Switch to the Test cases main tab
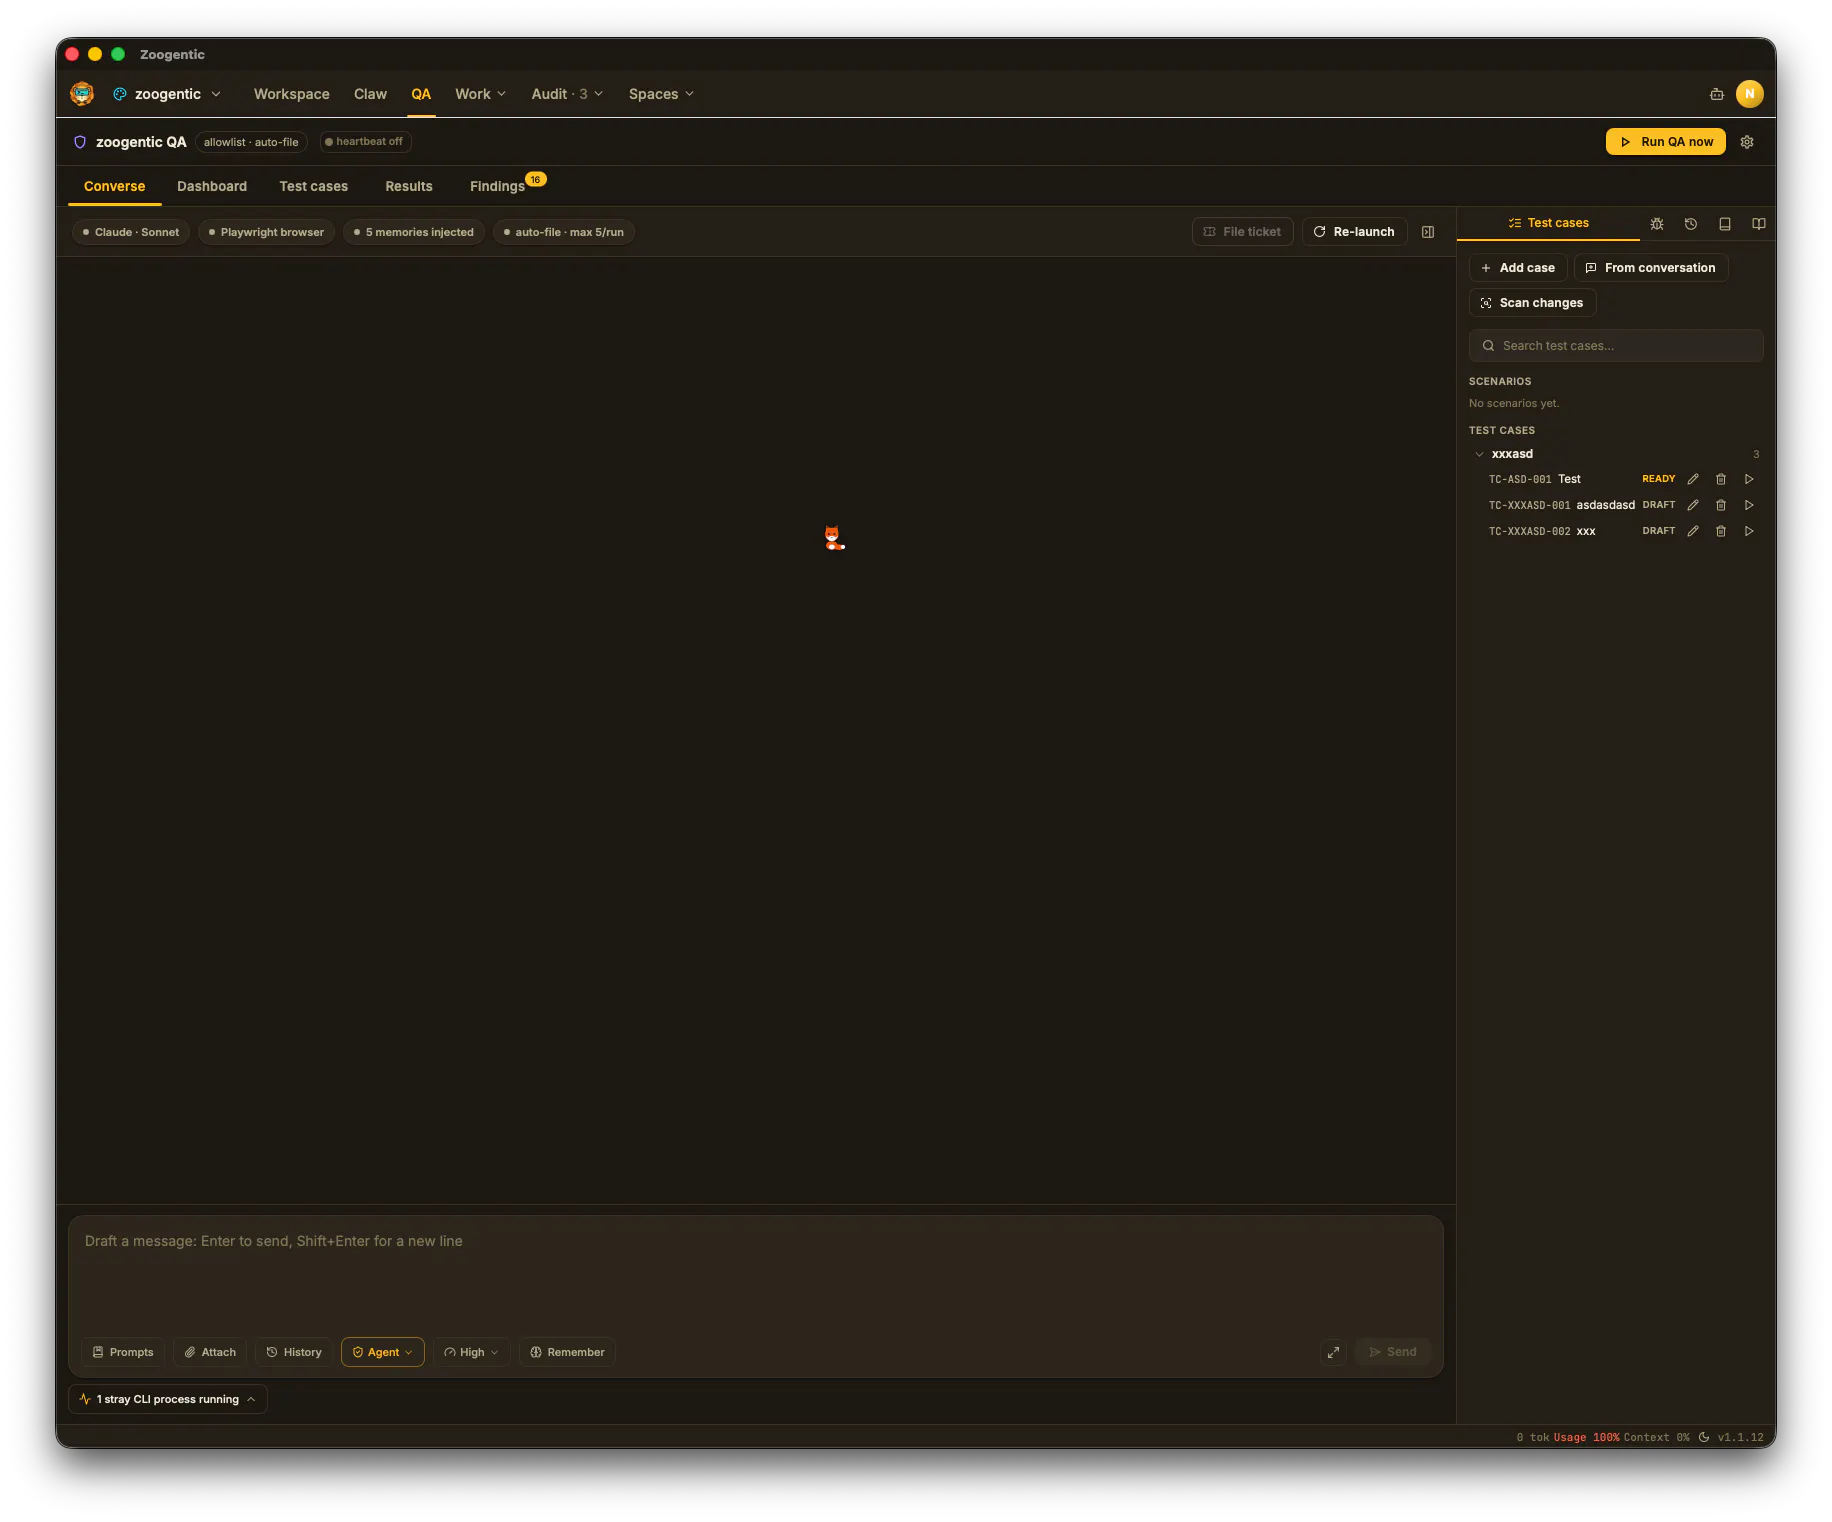 point(314,187)
